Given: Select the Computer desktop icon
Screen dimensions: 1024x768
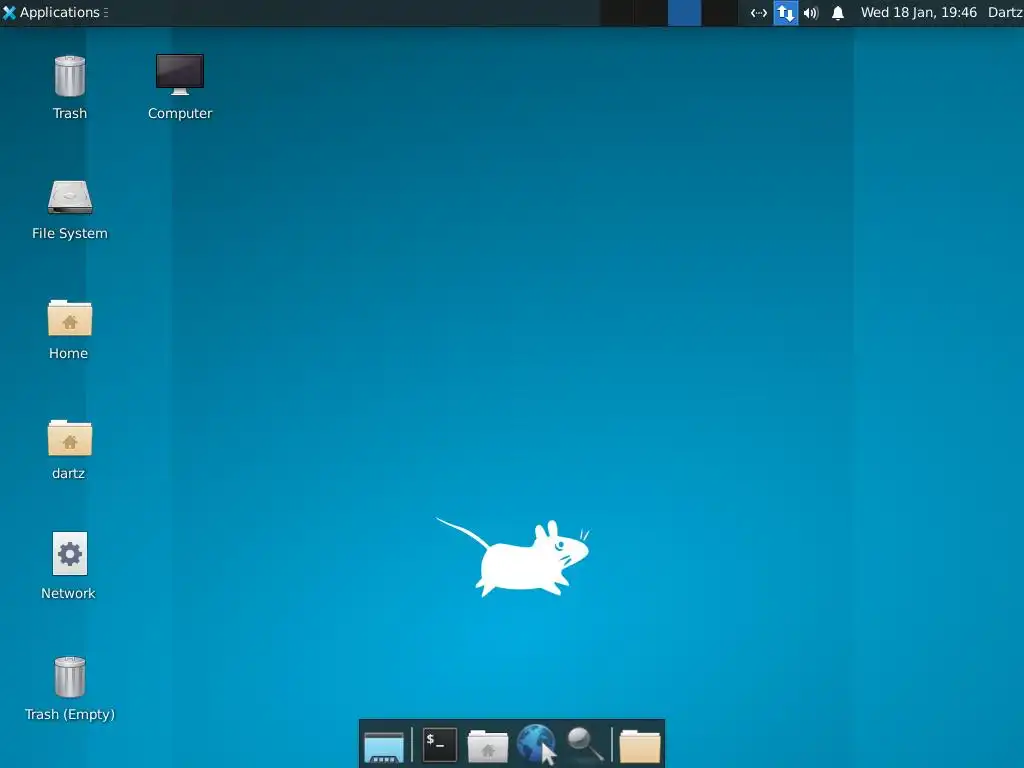Looking at the screenshot, I should pos(180,88).
